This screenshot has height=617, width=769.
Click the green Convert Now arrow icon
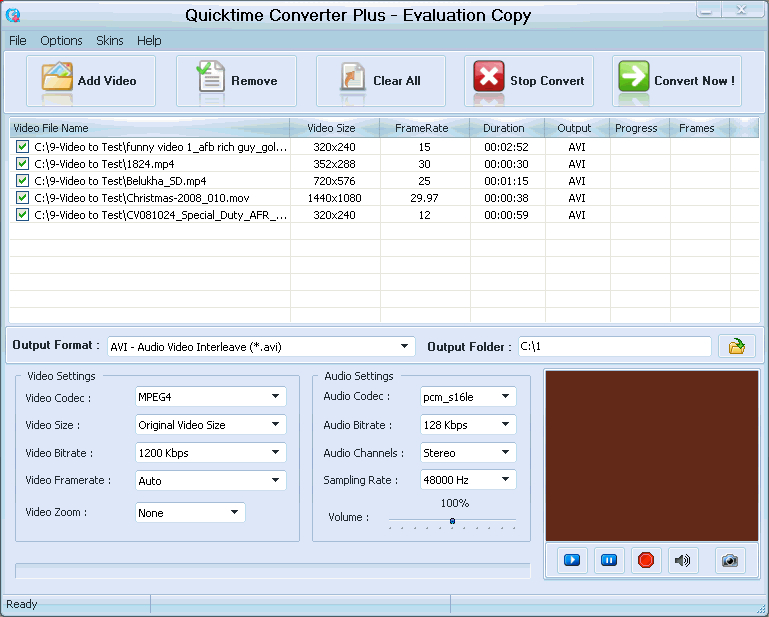[x=634, y=76]
